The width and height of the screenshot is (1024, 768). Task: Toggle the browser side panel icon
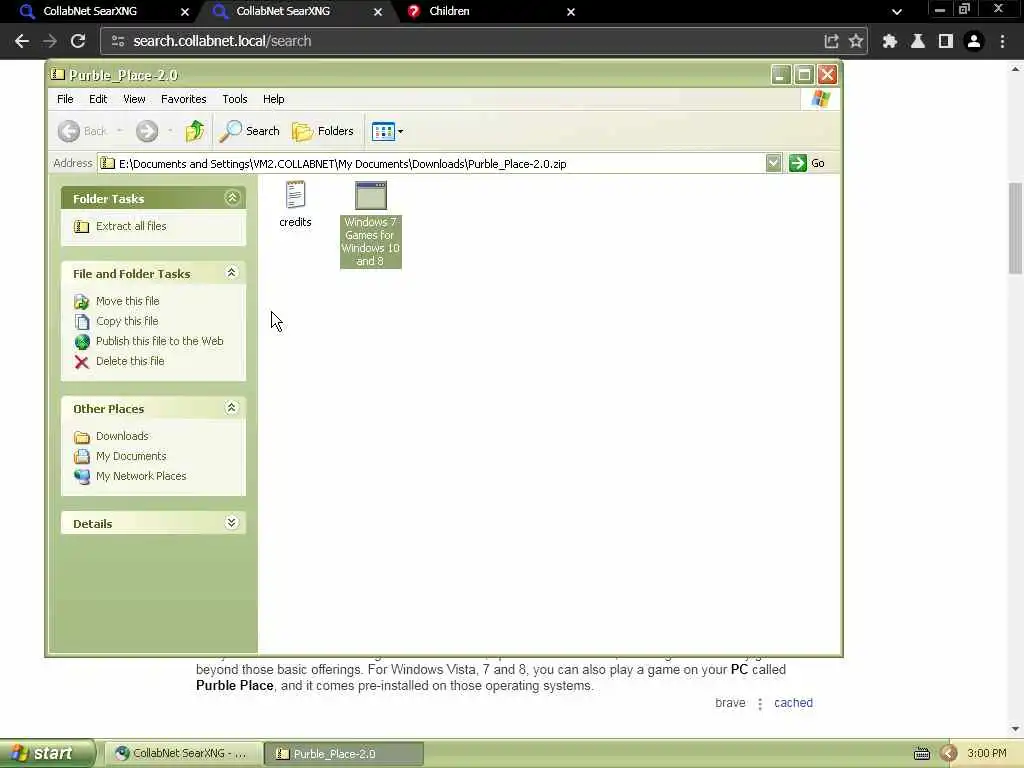[x=946, y=41]
